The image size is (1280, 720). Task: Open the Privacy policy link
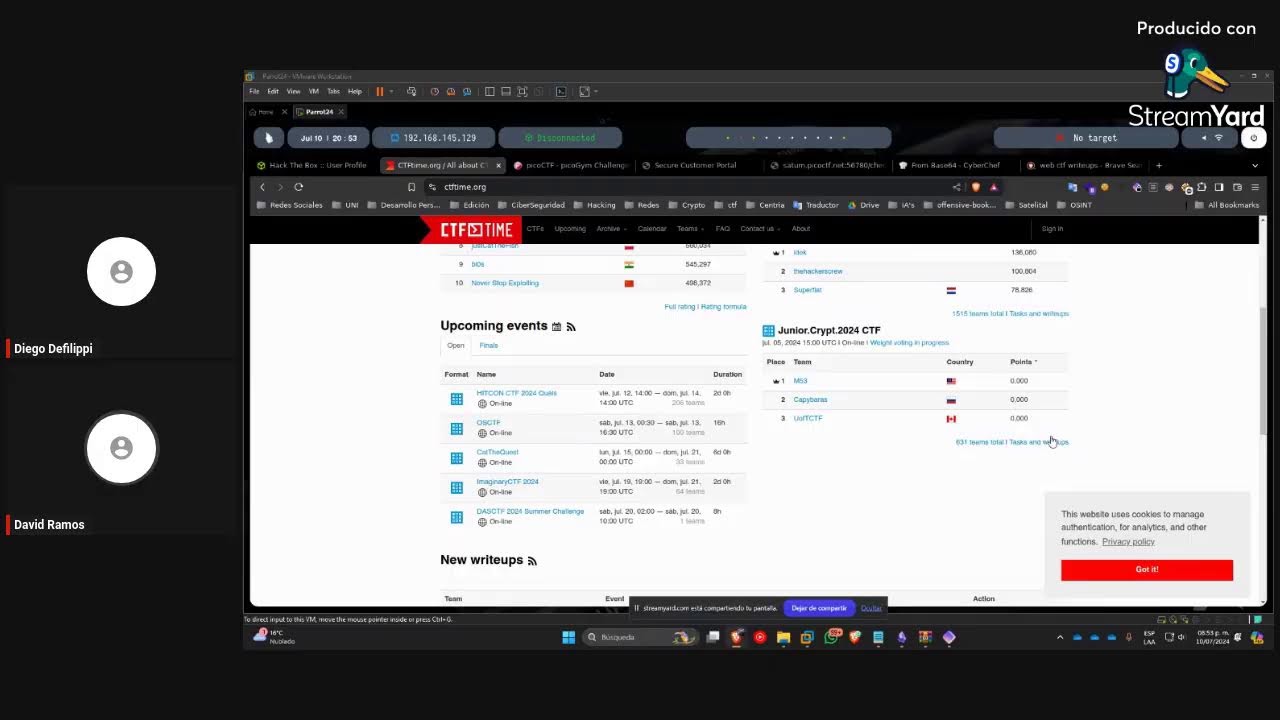(1128, 541)
